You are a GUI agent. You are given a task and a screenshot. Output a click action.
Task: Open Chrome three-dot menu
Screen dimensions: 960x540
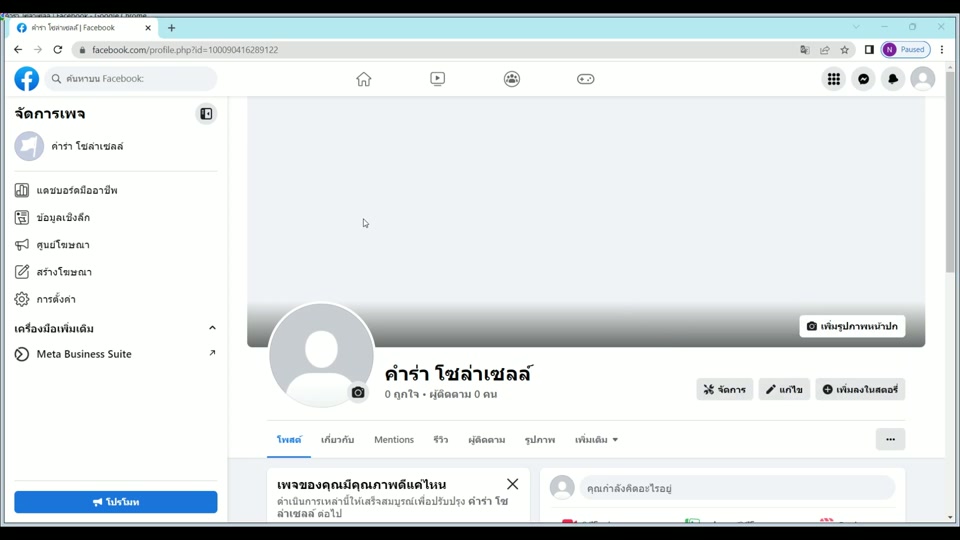(x=942, y=50)
